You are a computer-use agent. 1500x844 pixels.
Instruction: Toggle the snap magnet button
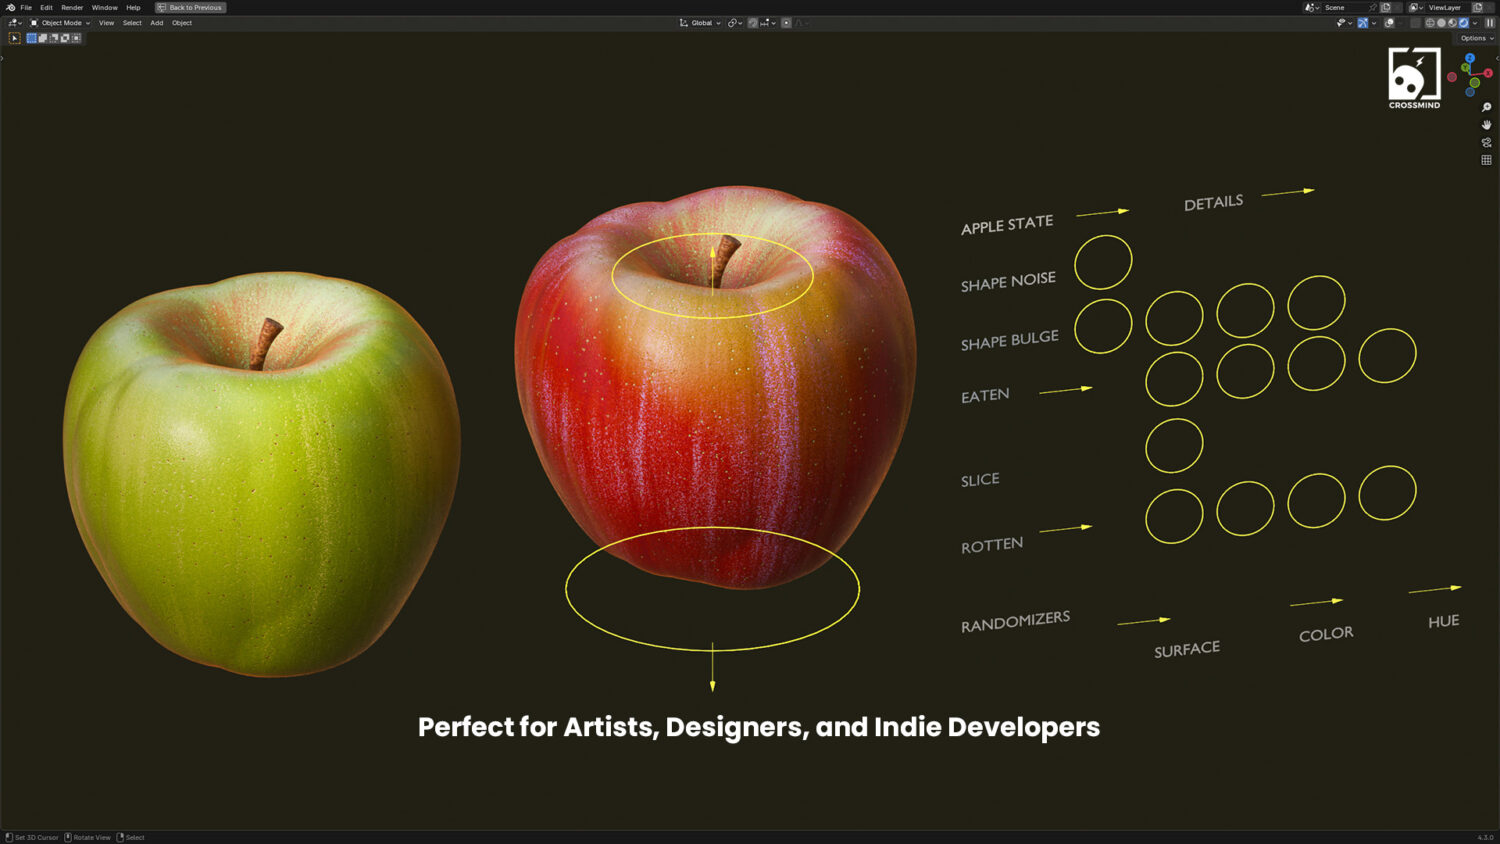pyautogui.click(x=753, y=23)
